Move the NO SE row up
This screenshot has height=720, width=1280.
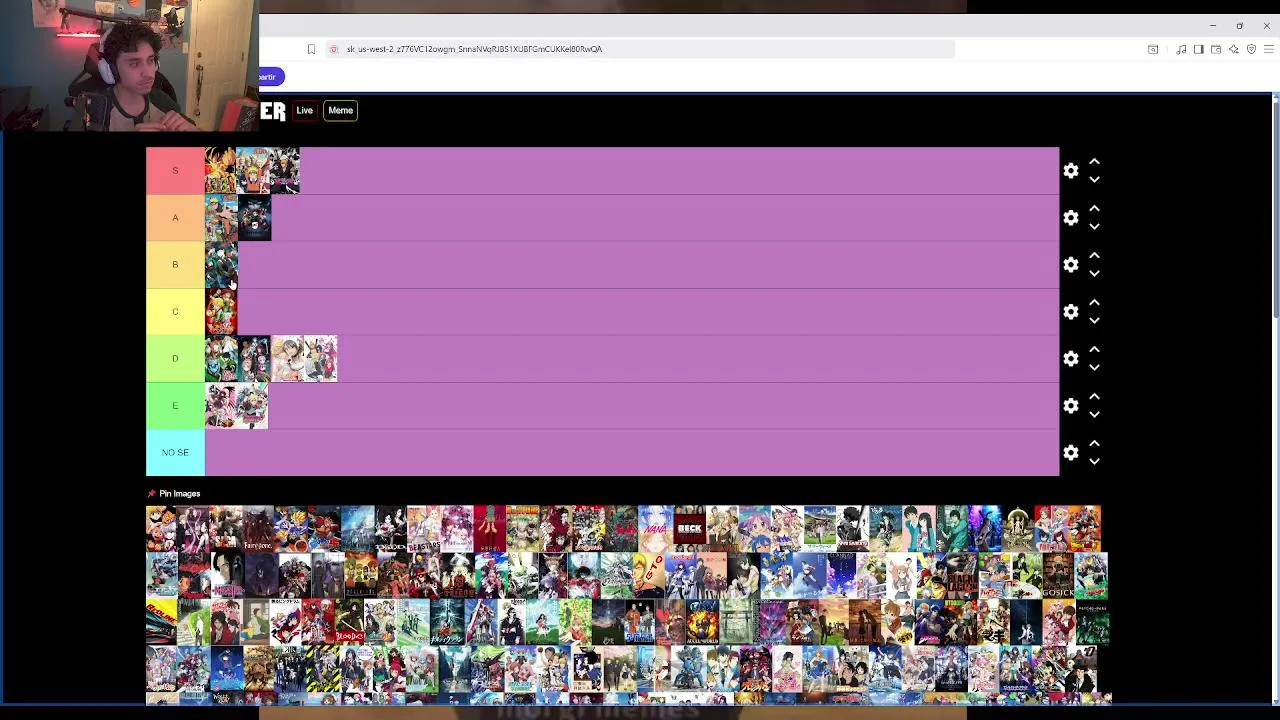1094,443
